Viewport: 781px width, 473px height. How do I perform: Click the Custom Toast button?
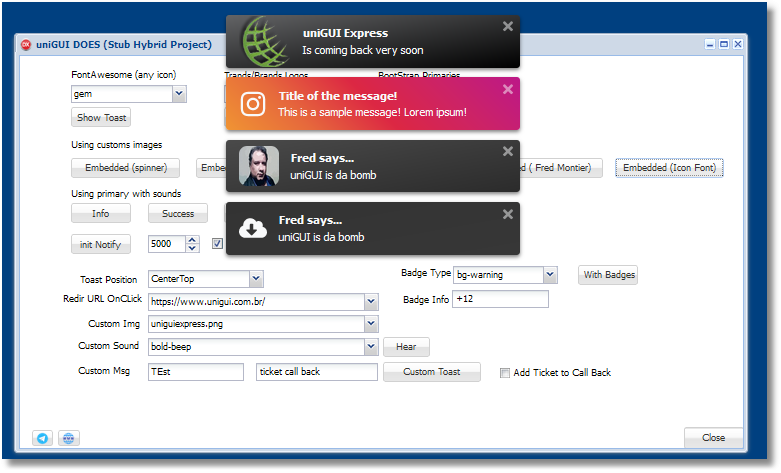click(432, 372)
